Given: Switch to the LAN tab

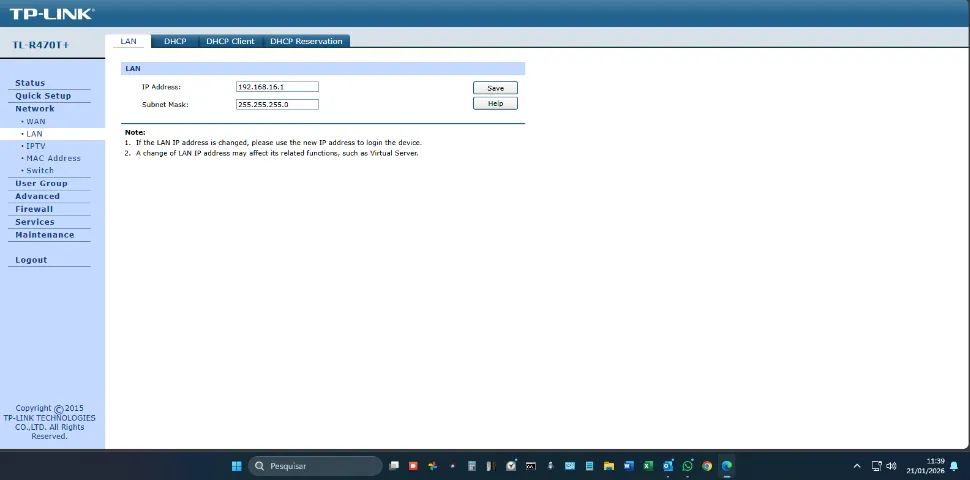Looking at the screenshot, I should click(128, 41).
